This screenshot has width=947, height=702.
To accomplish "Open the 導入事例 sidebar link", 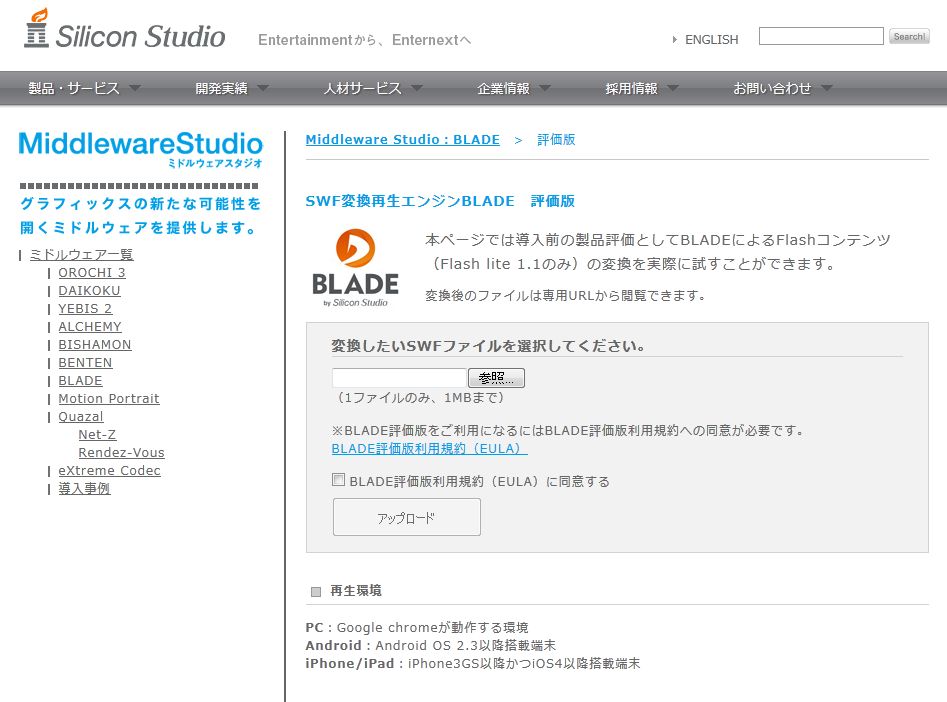I will 84,489.
